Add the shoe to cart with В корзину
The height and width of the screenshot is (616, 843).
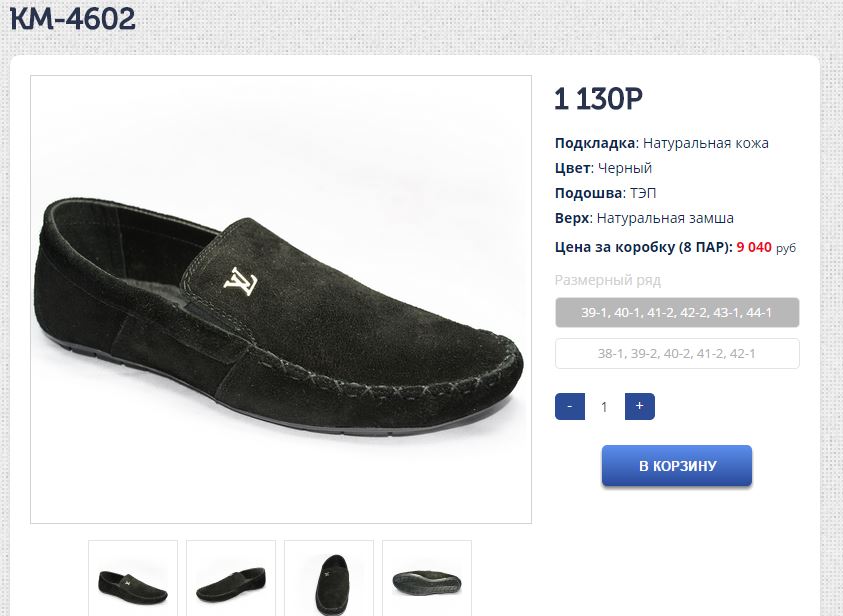click(x=677, y=466)
